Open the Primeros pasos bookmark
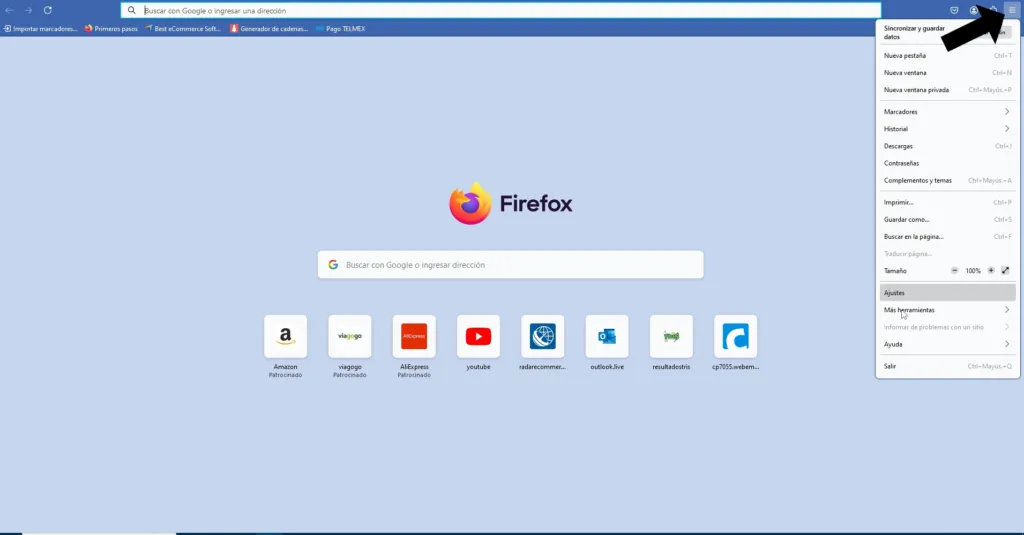 click(111, 29)
